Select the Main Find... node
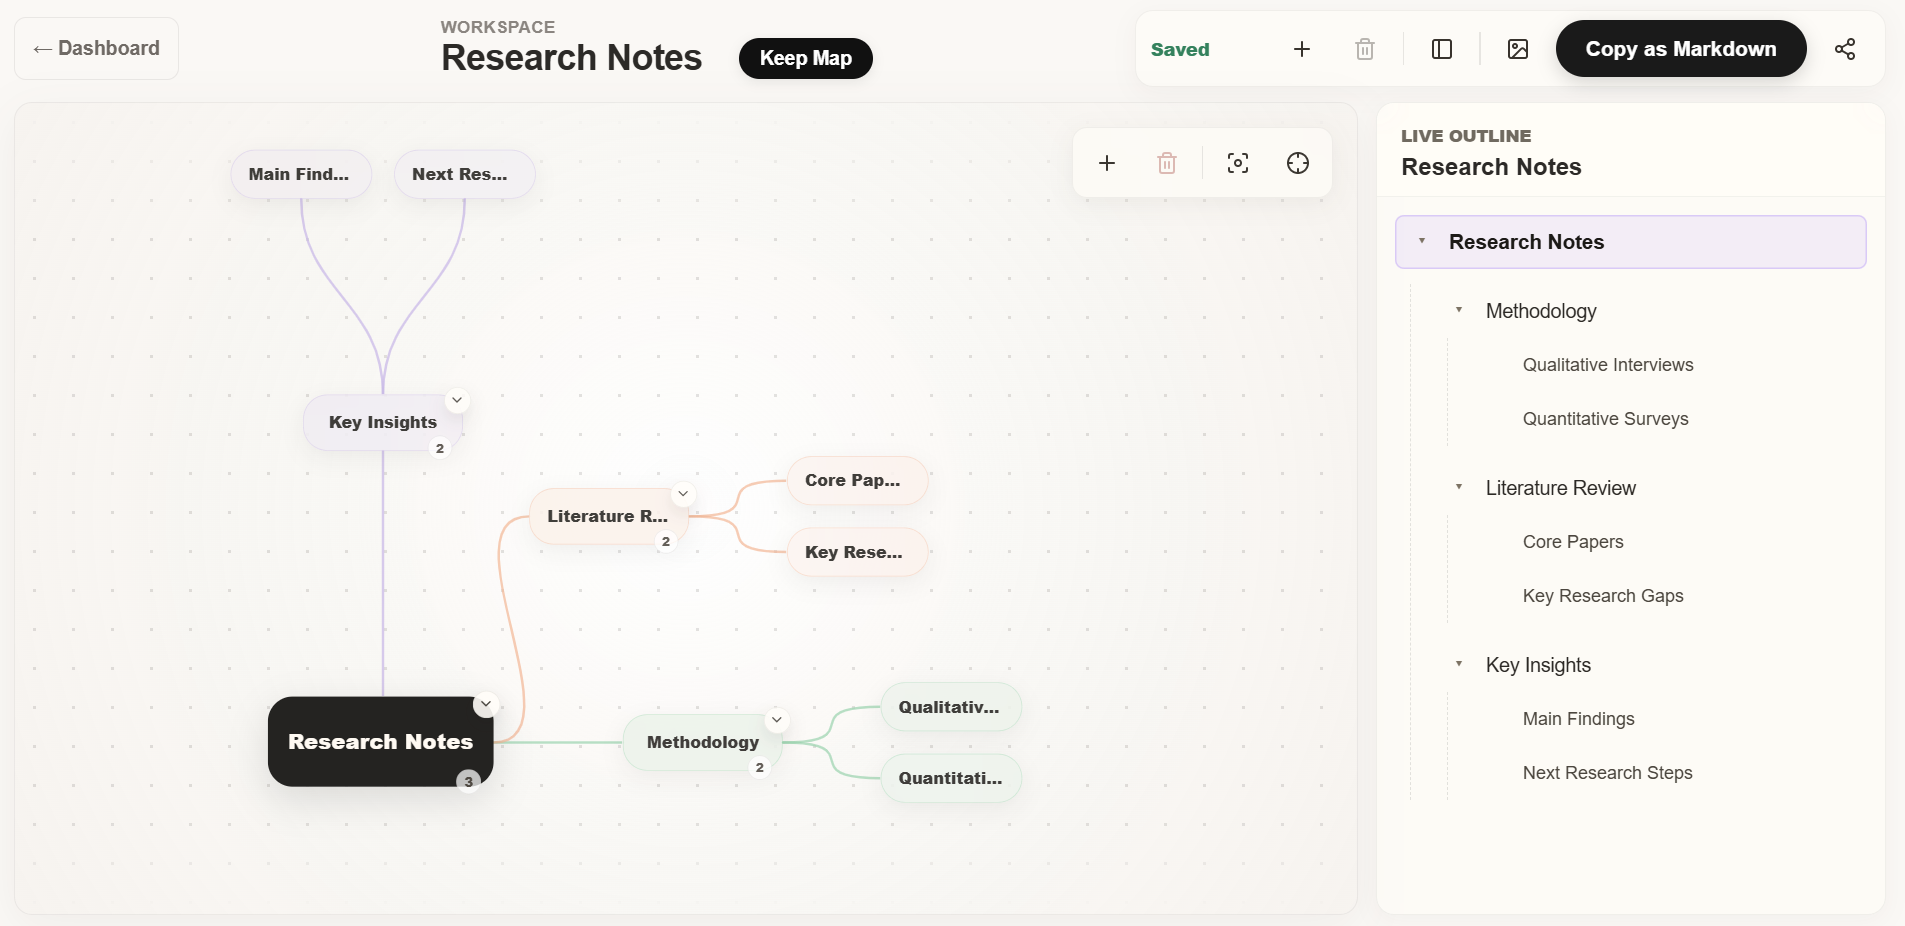Image resolution: width=1905 pixels, height=926 pixels. 300,174
